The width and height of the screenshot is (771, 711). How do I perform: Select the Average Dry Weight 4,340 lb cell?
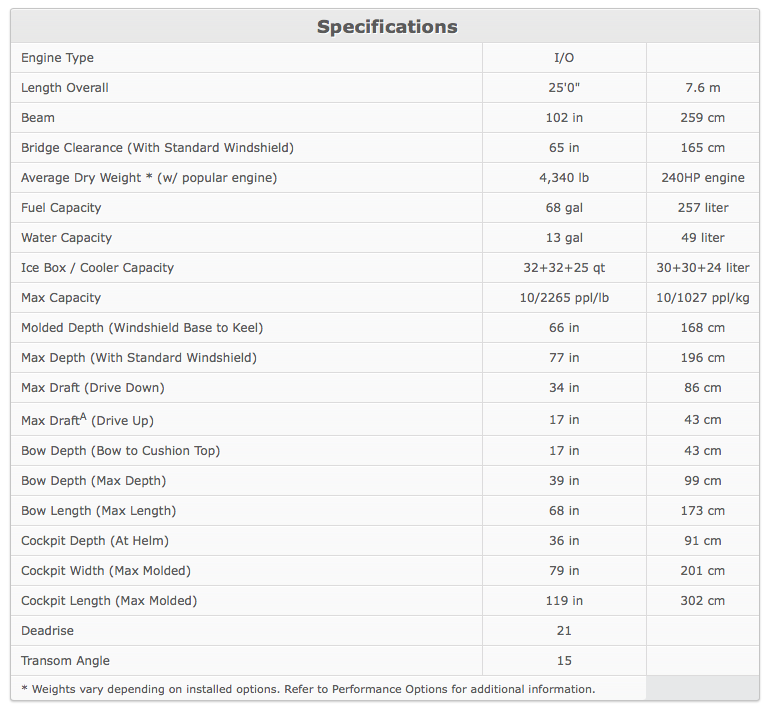pos(564,178)
